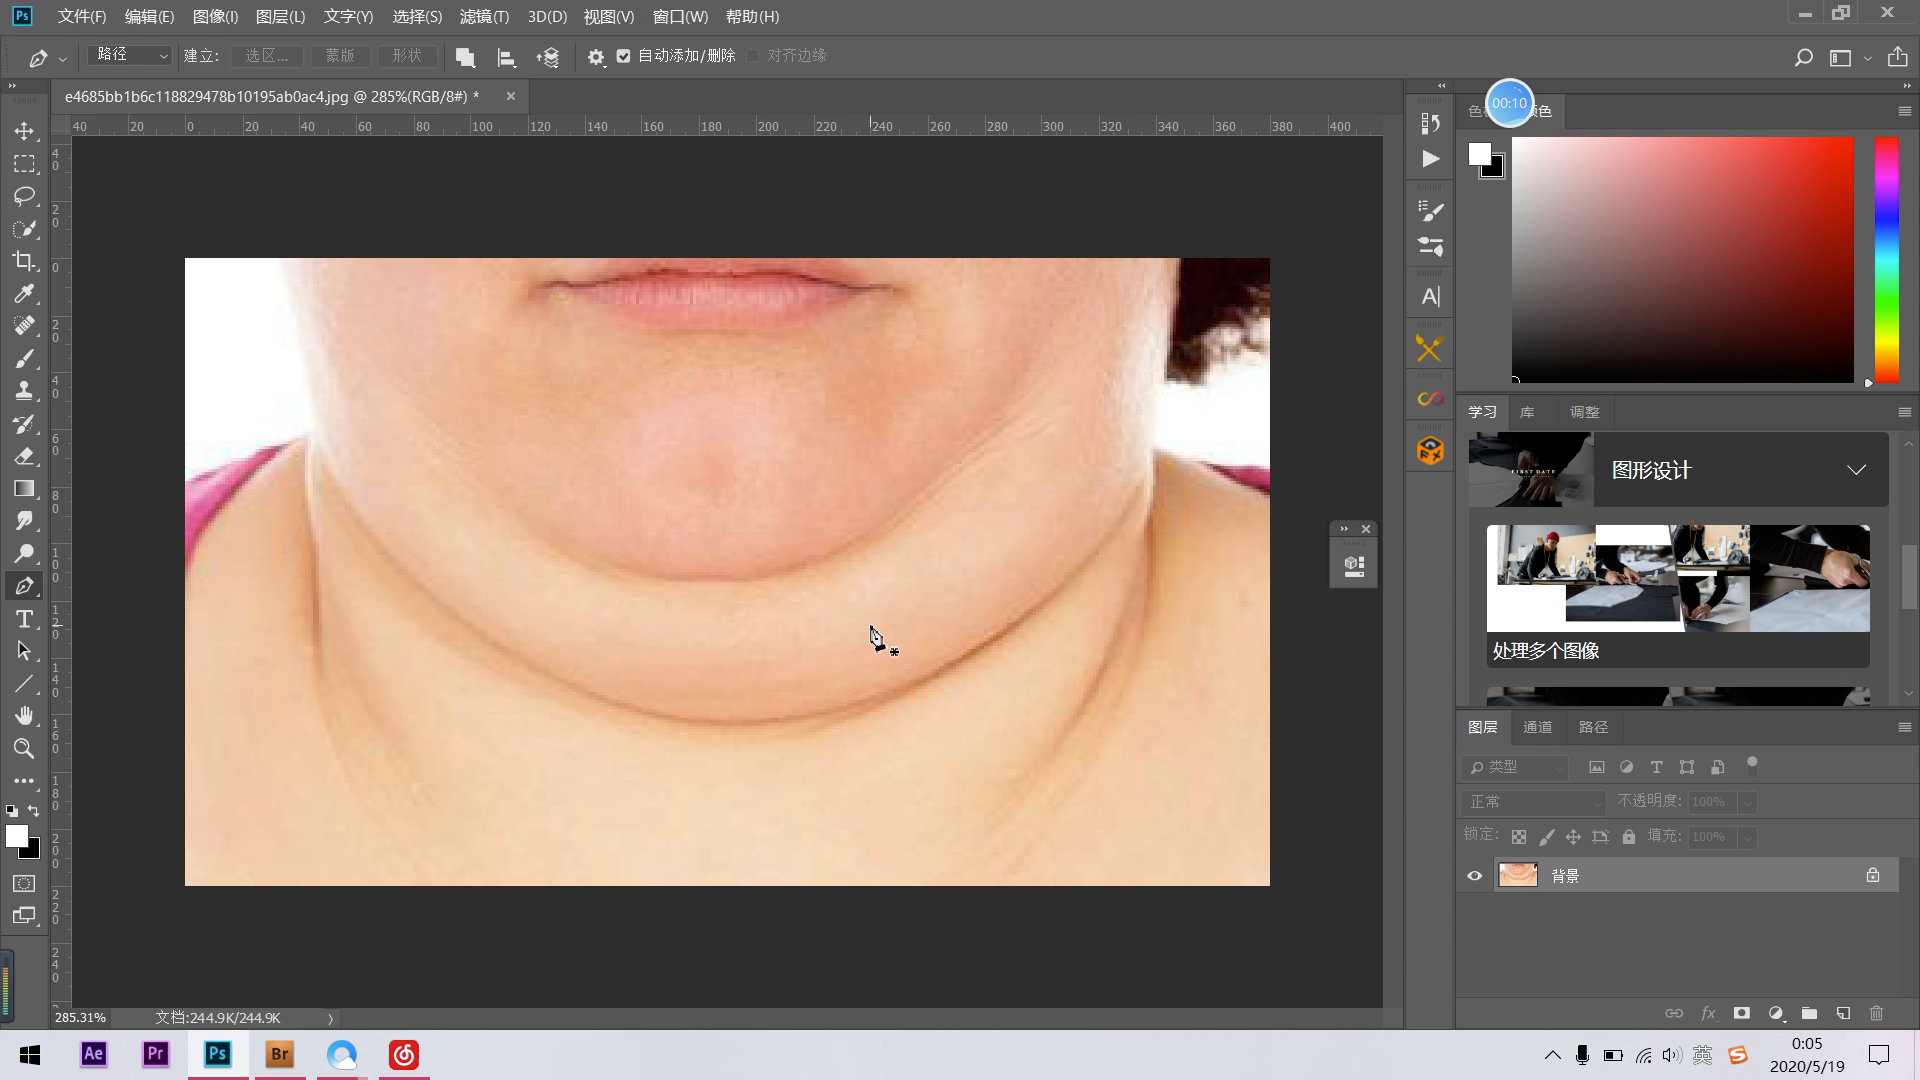Open the 图像(I) menu
Viewport: 1920px width, 1080px height.
tap(215, 17)
